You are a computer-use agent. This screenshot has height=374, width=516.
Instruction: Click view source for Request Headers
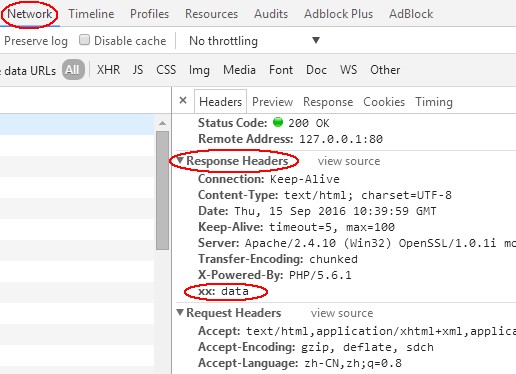pos(342,313)
